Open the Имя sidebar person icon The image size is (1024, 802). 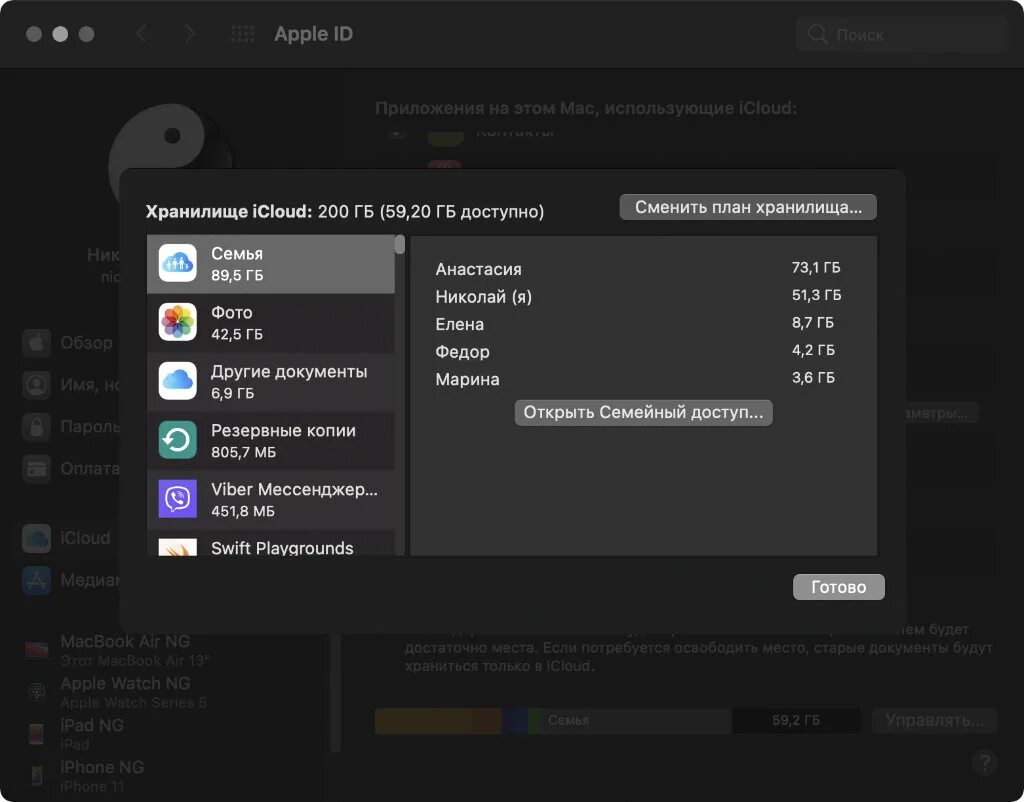[x=37, y=385]
